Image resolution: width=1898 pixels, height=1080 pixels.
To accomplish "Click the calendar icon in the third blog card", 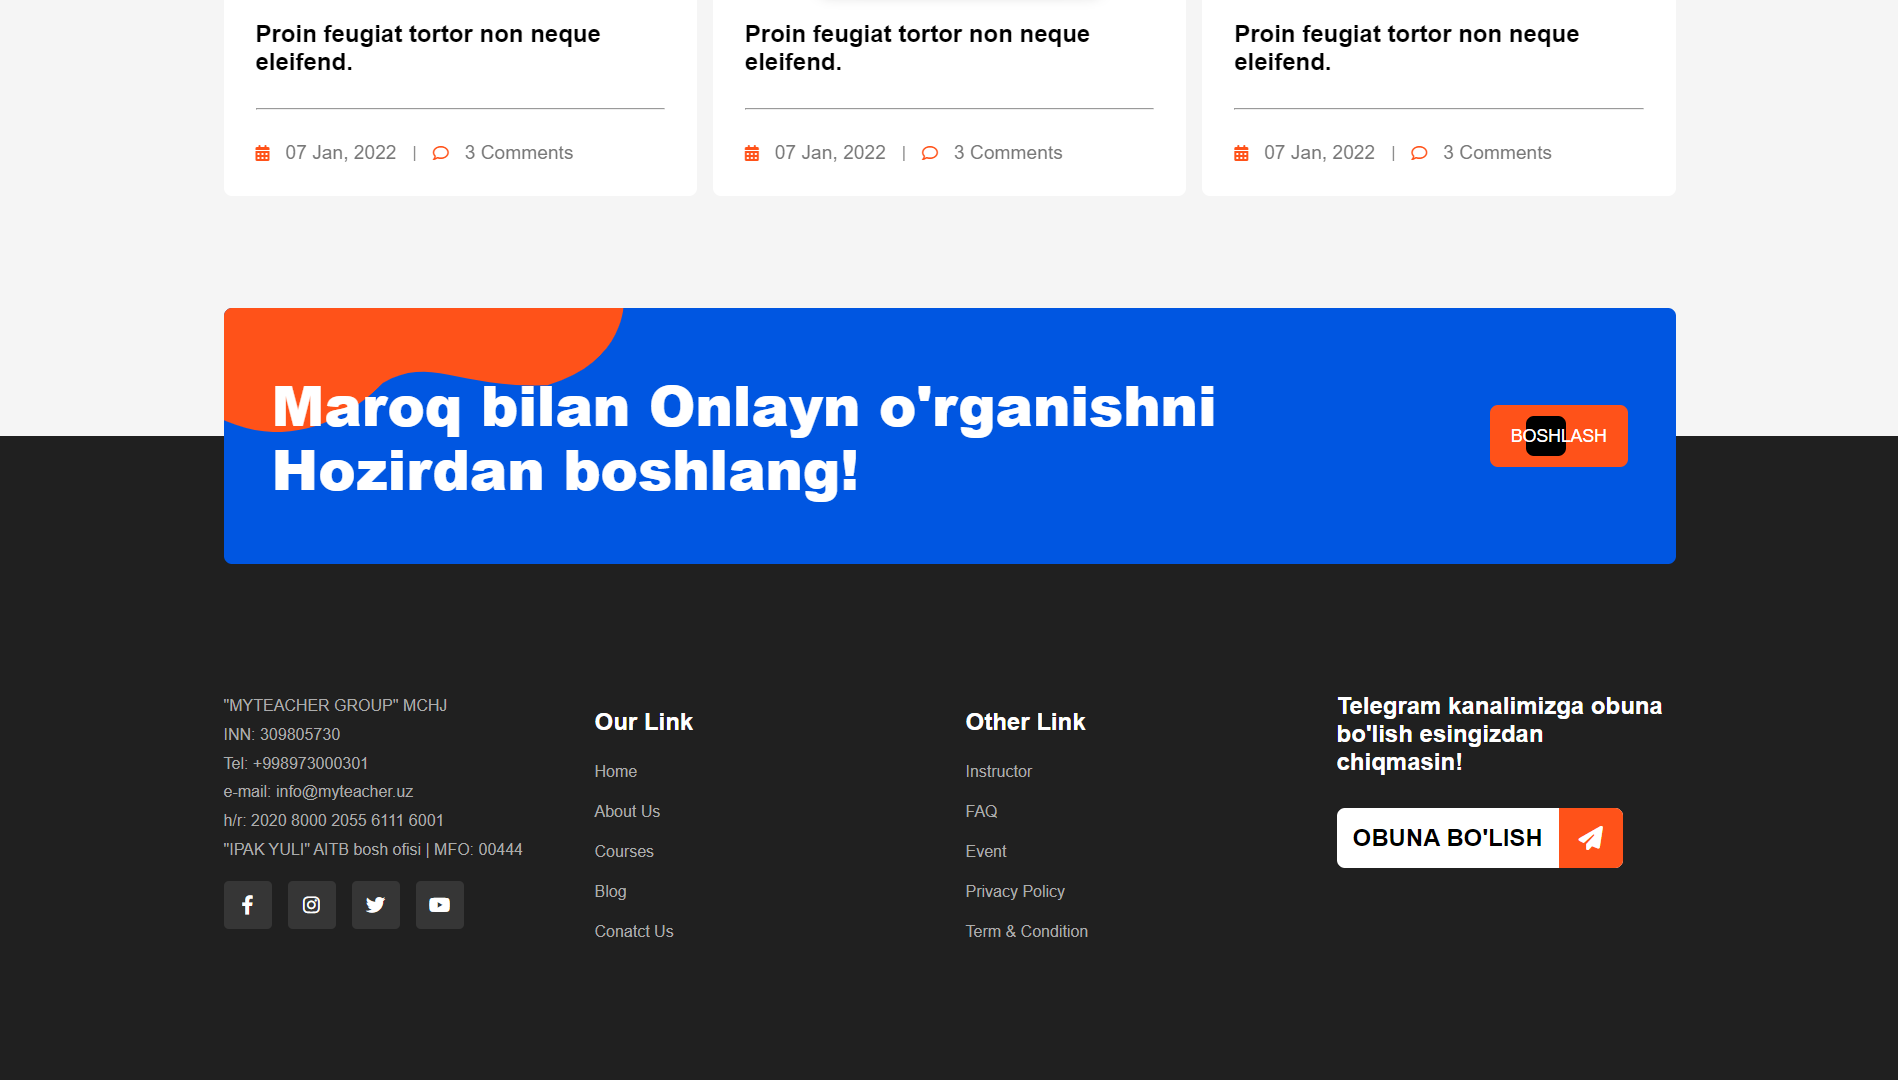I will pos(1241,153).
